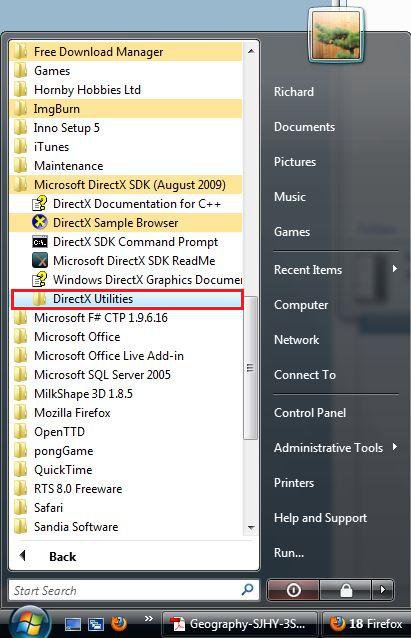Open Richard's user folder
The width and height of the screenshot is (411, 638).
tap(294, 92)
